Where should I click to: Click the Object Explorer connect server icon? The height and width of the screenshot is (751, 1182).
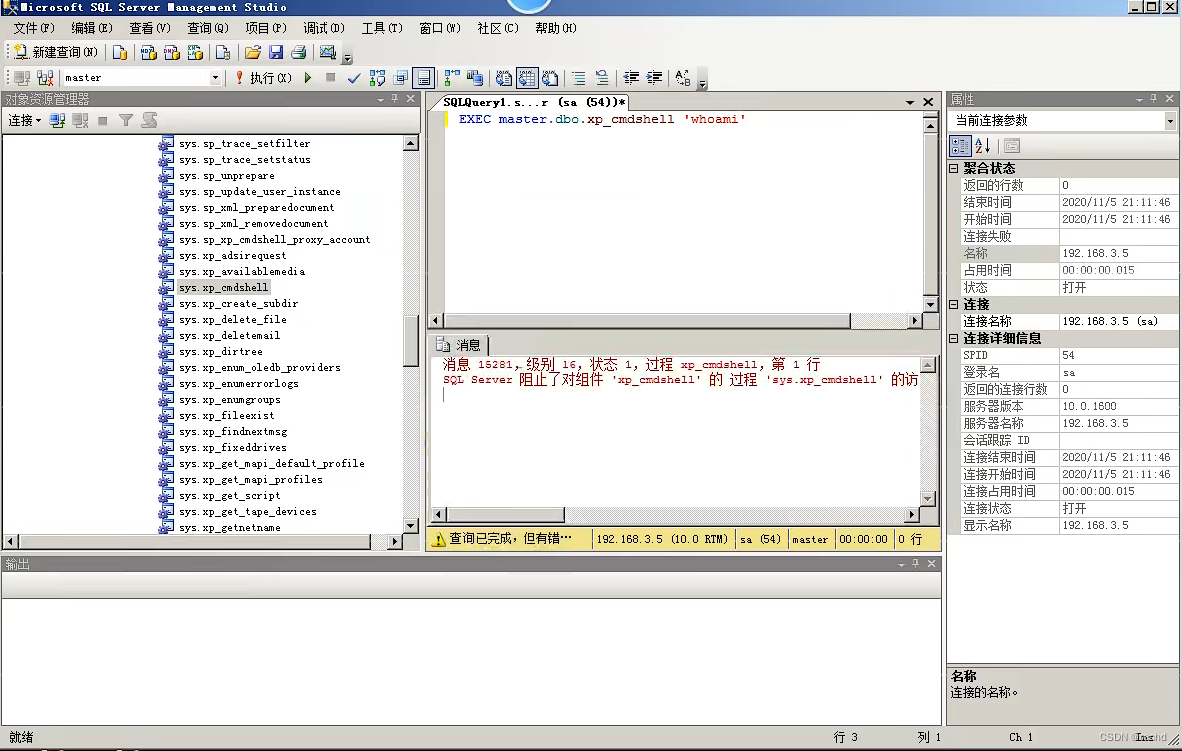click(x=57, y=121)
